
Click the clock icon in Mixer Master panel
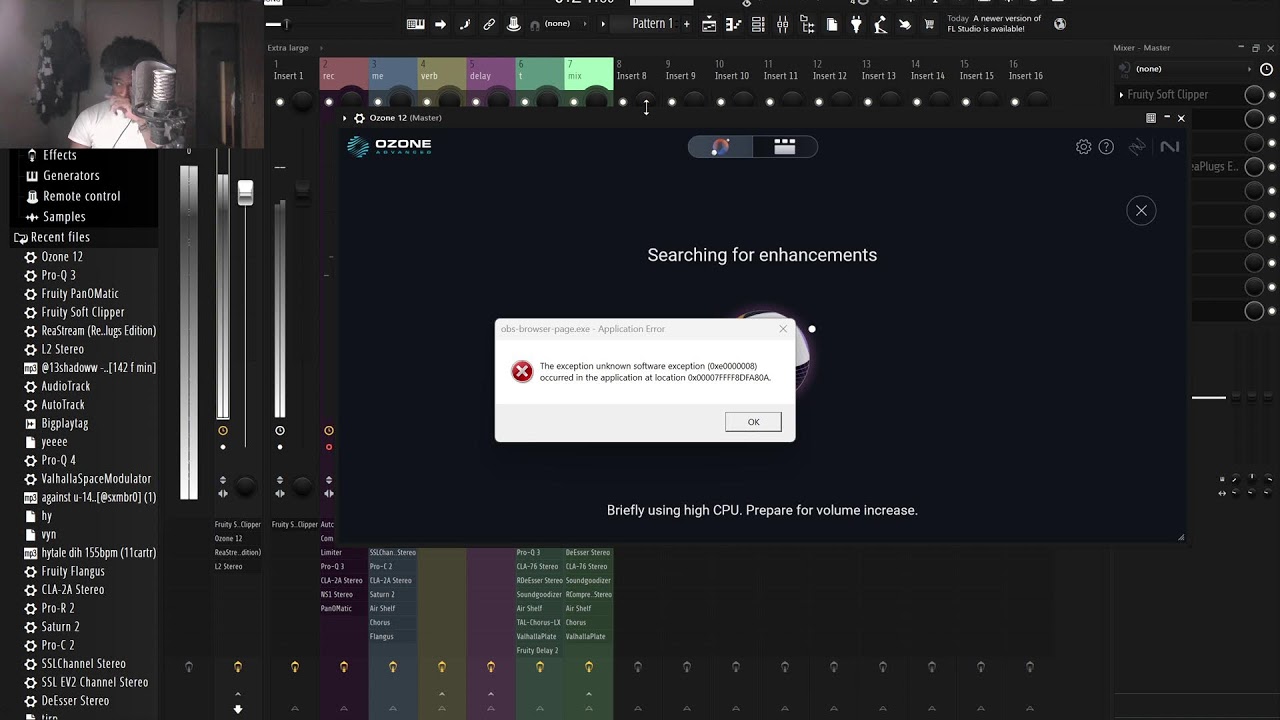tap(1266, 69)
